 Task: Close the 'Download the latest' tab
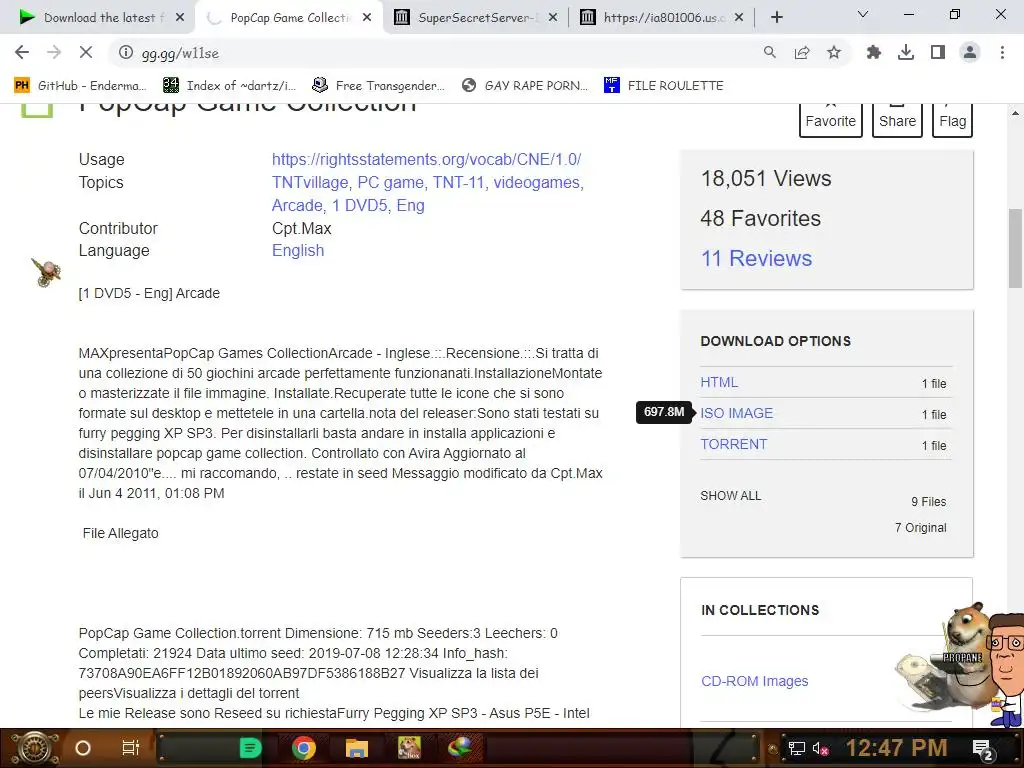tap(180, 18)
